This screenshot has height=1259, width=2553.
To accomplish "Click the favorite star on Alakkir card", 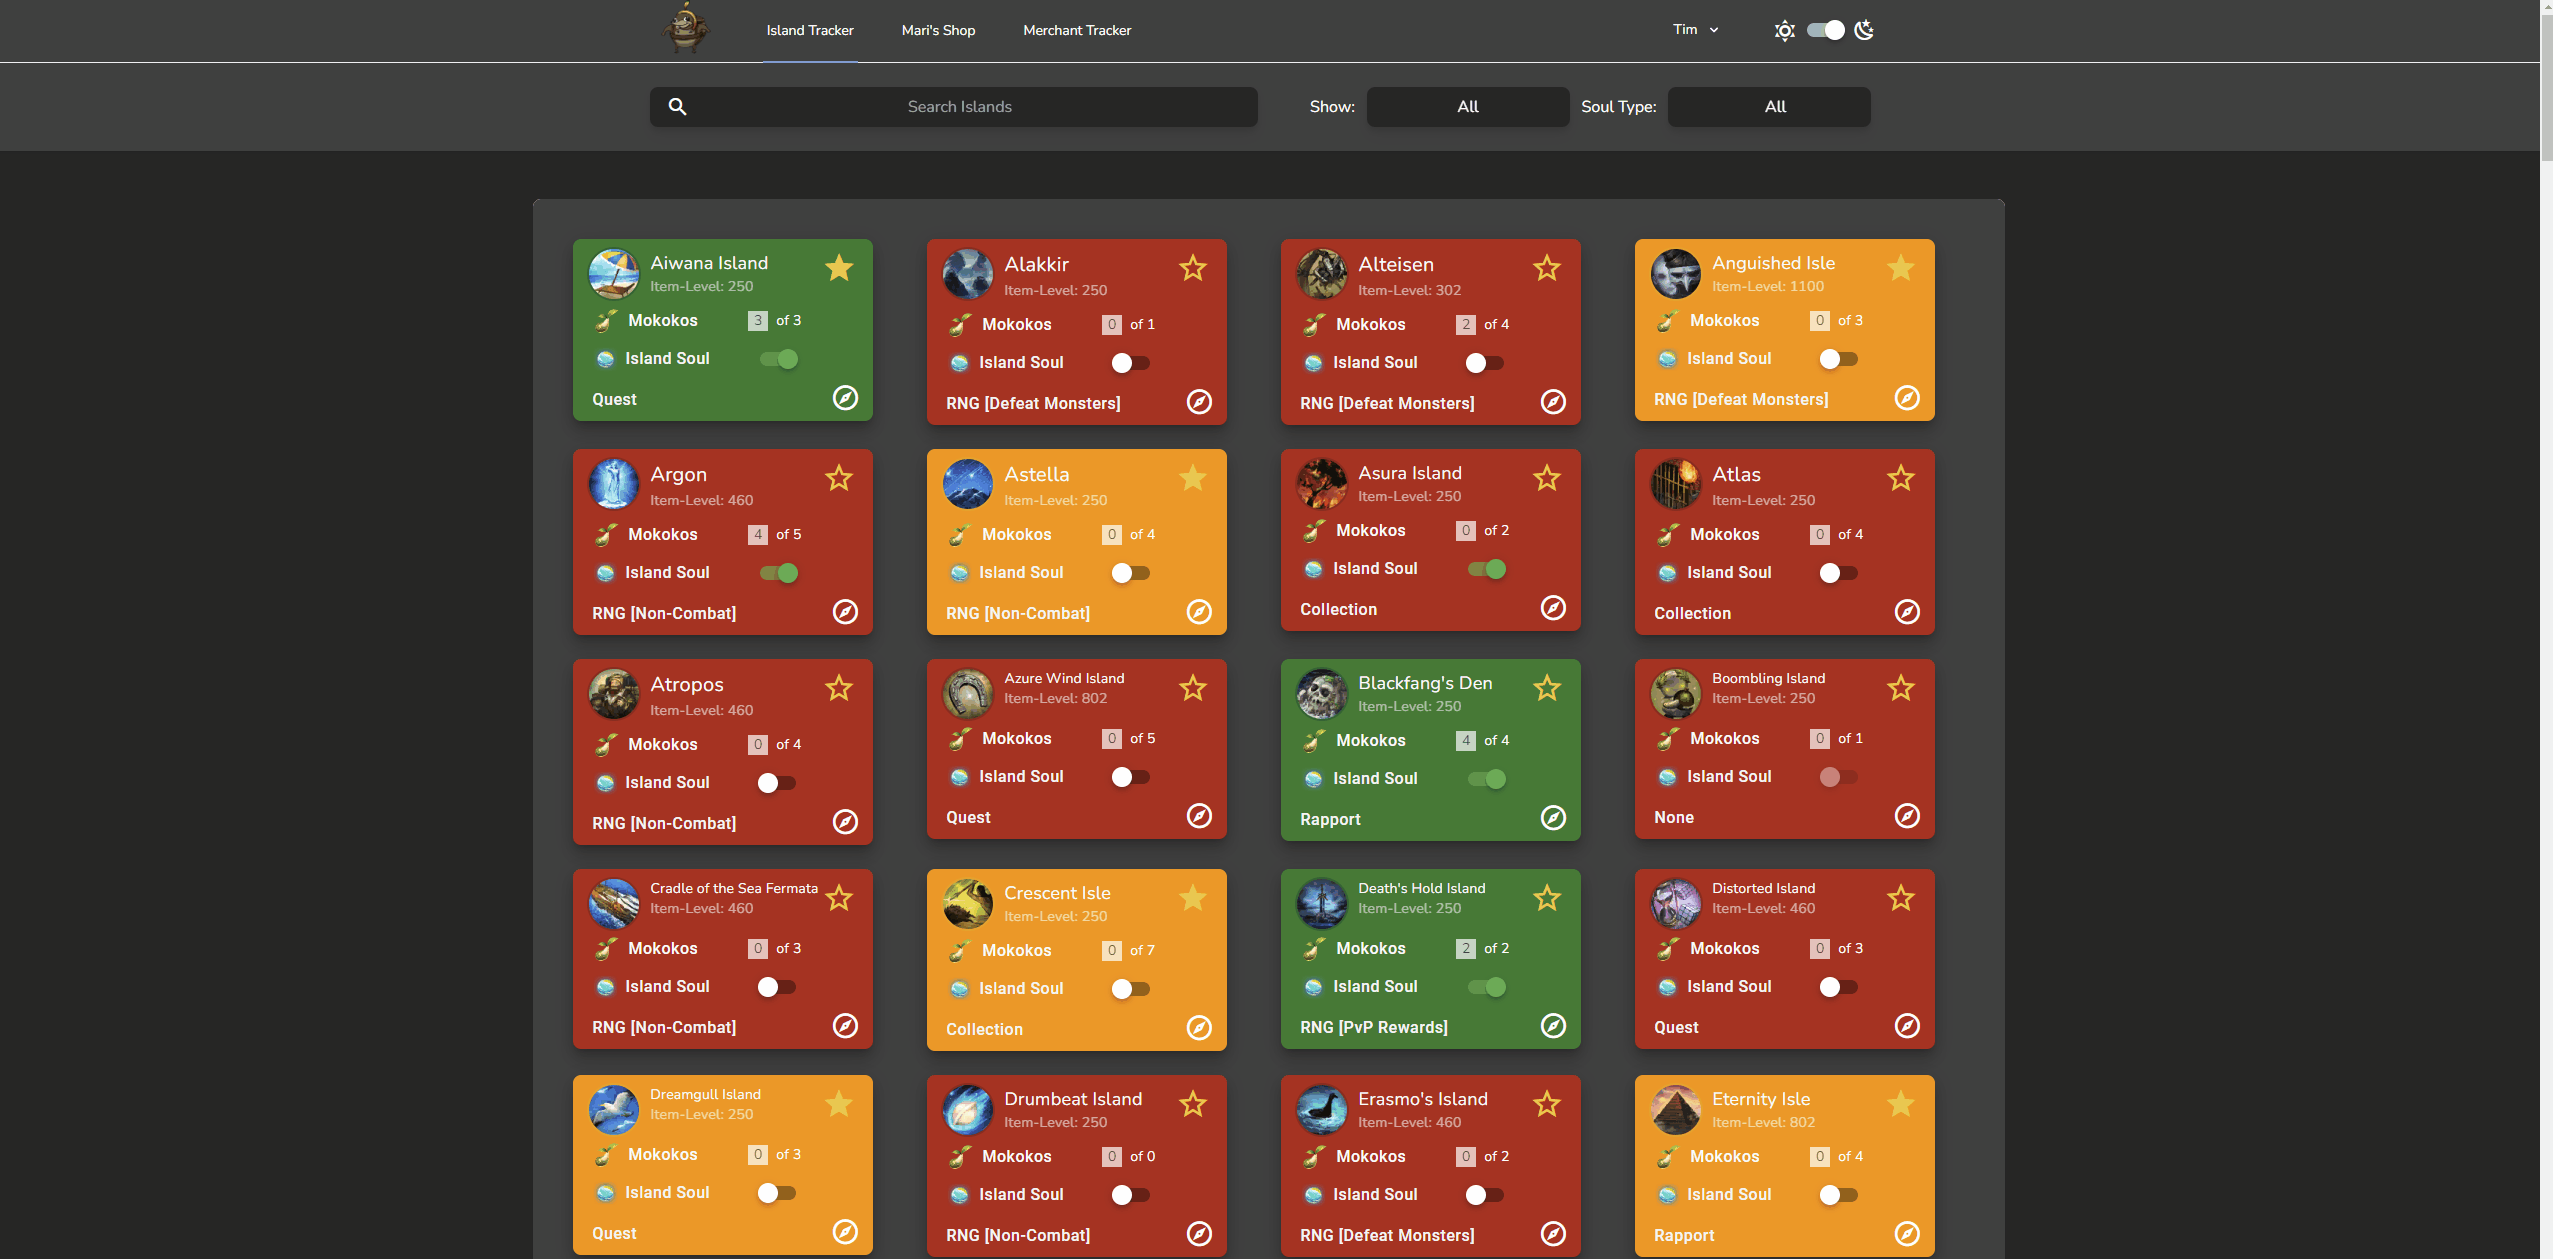I will pos(1192,268).
